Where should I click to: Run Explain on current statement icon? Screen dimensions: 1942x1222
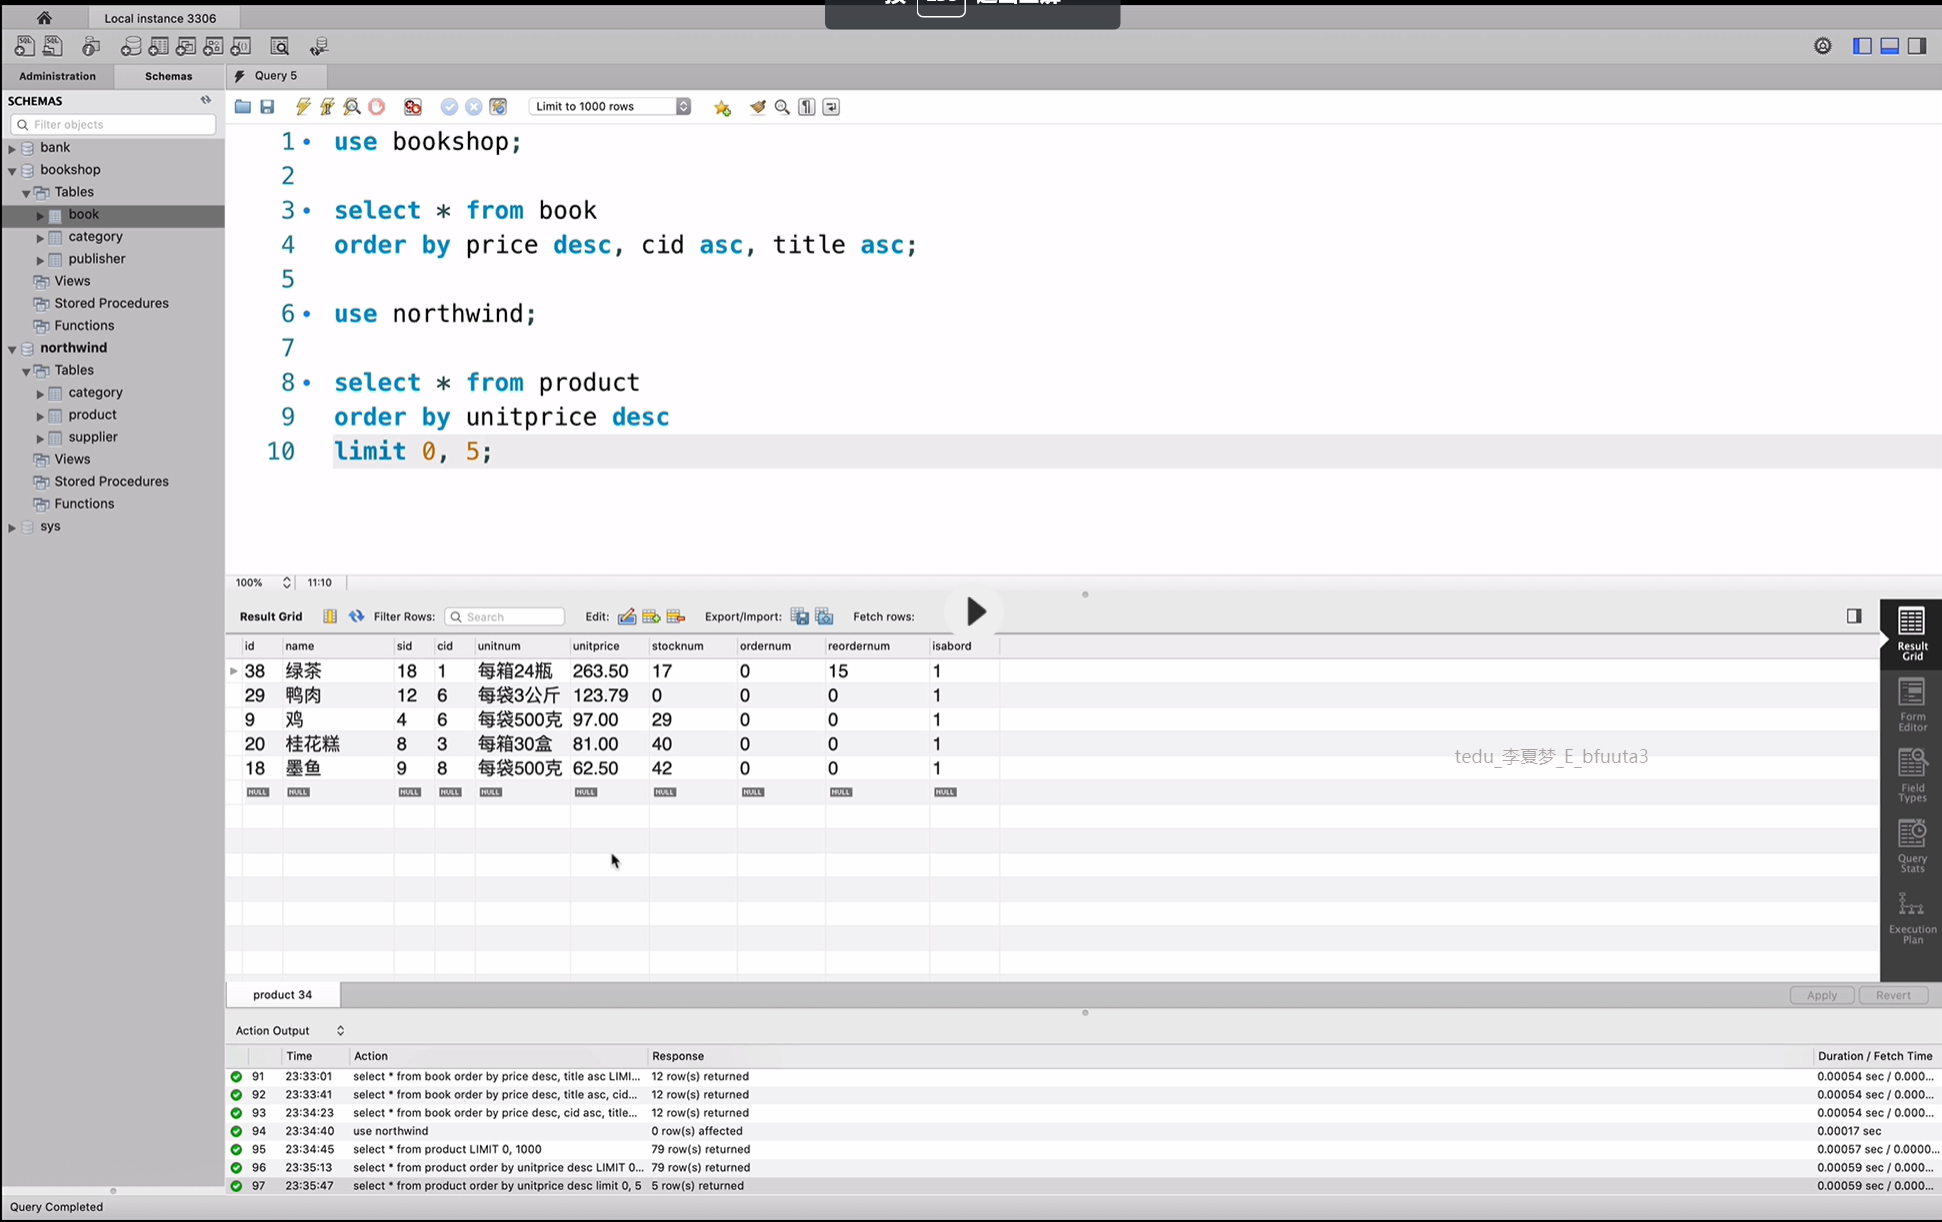click(352, 107)
